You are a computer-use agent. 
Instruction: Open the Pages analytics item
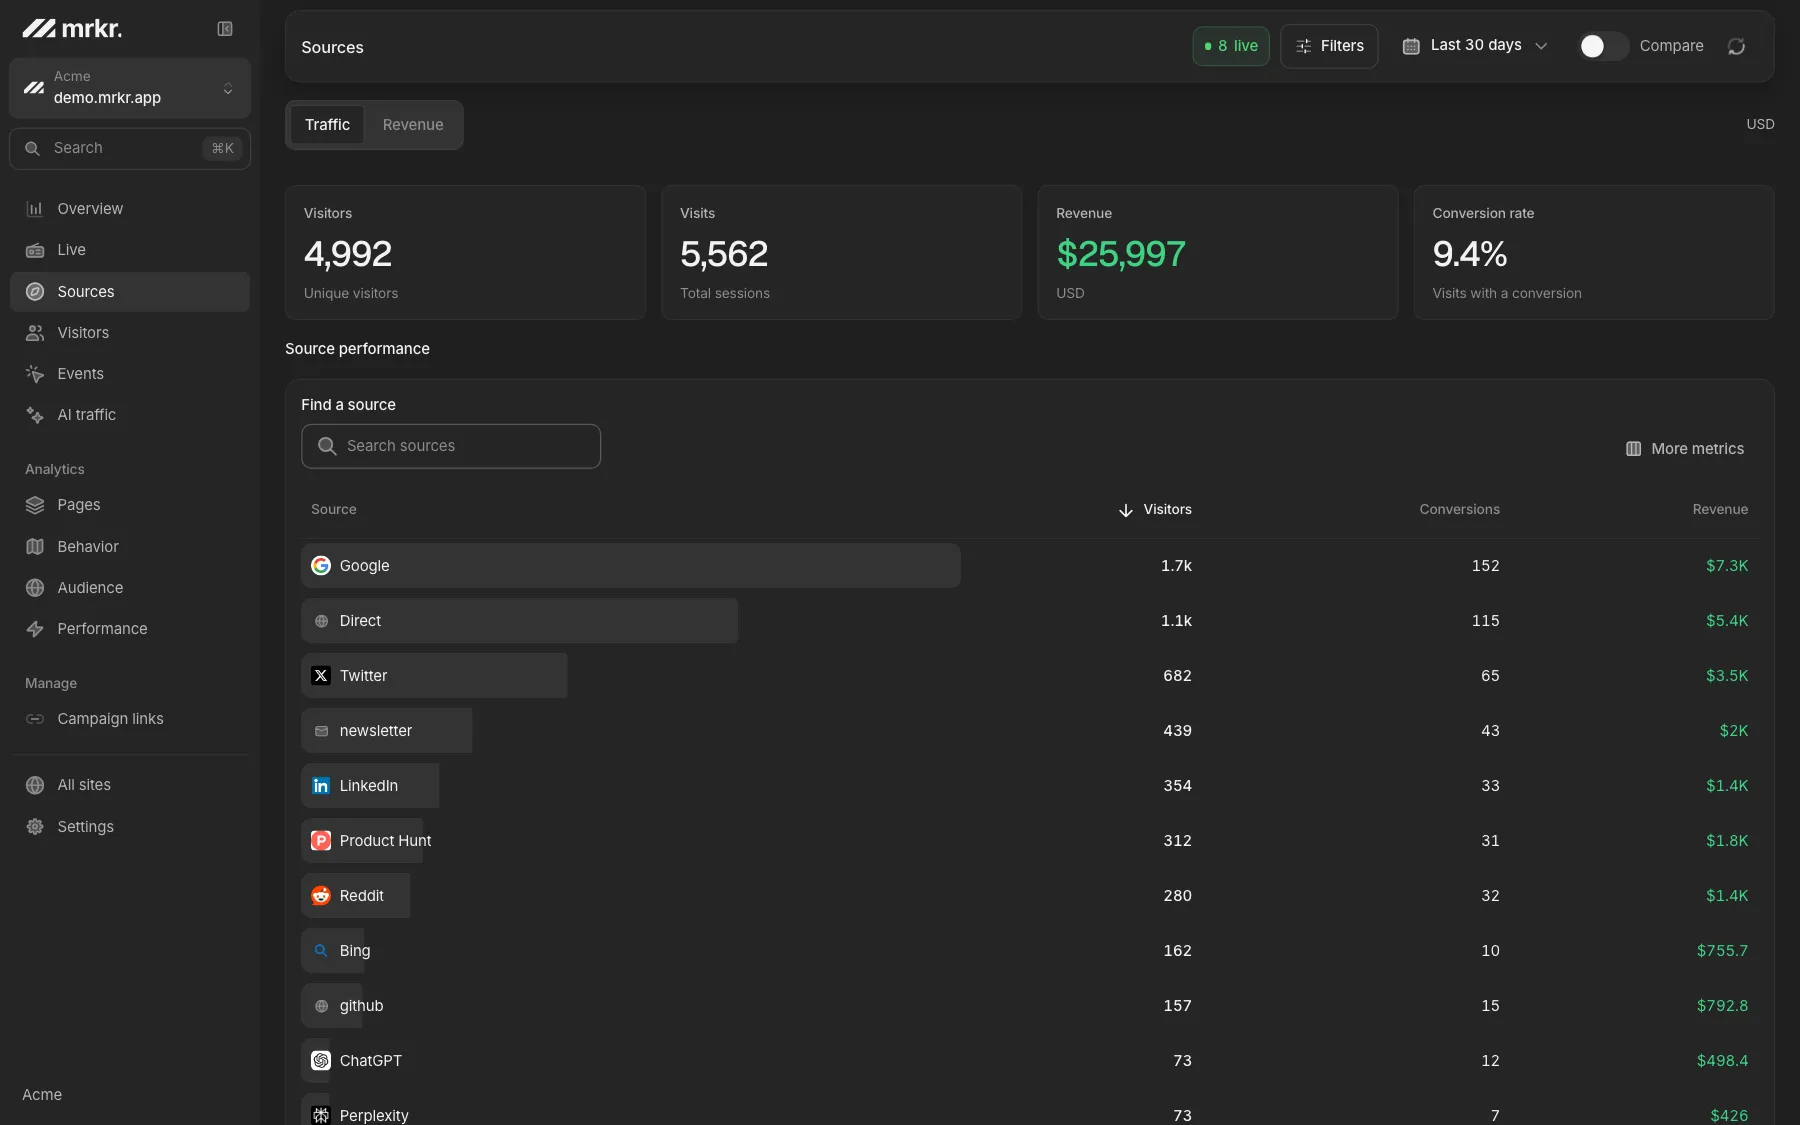tap(130, 505)
